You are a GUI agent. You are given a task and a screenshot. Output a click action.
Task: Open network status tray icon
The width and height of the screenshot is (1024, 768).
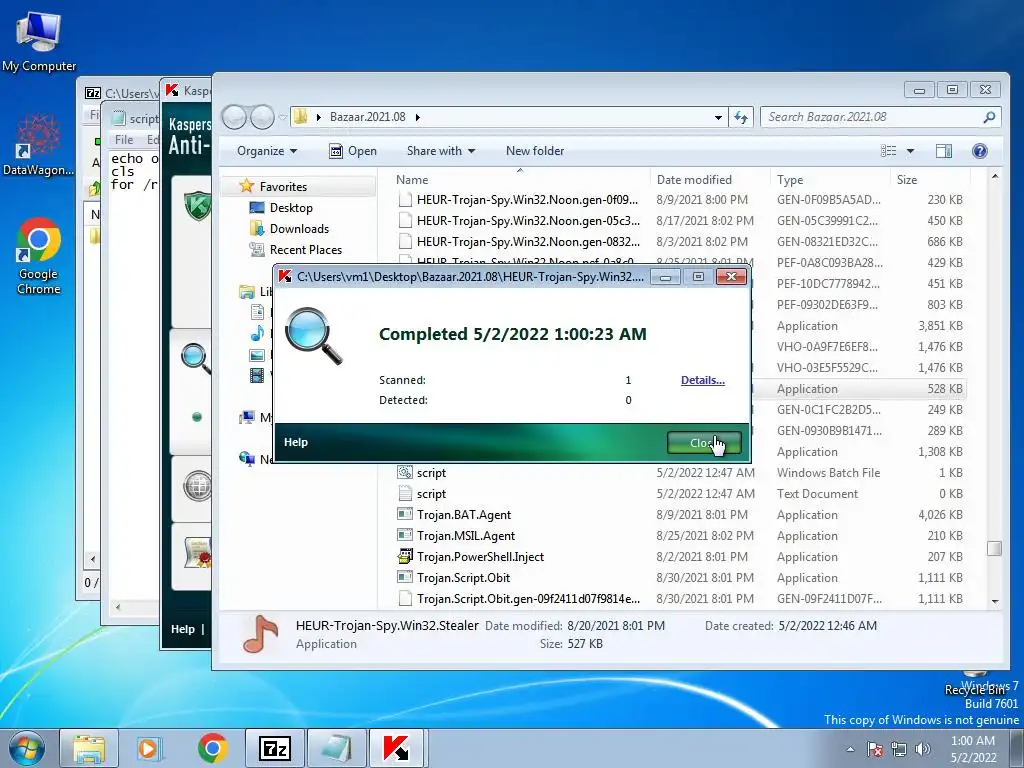[x=899, y=749]
